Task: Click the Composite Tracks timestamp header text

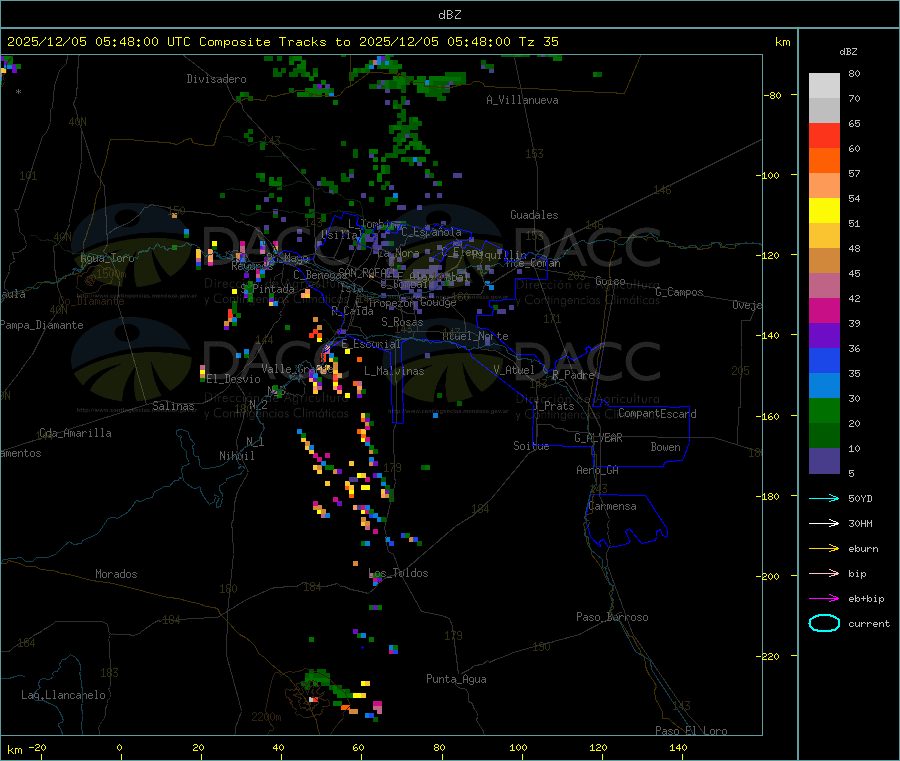Action: coord(283,42)
